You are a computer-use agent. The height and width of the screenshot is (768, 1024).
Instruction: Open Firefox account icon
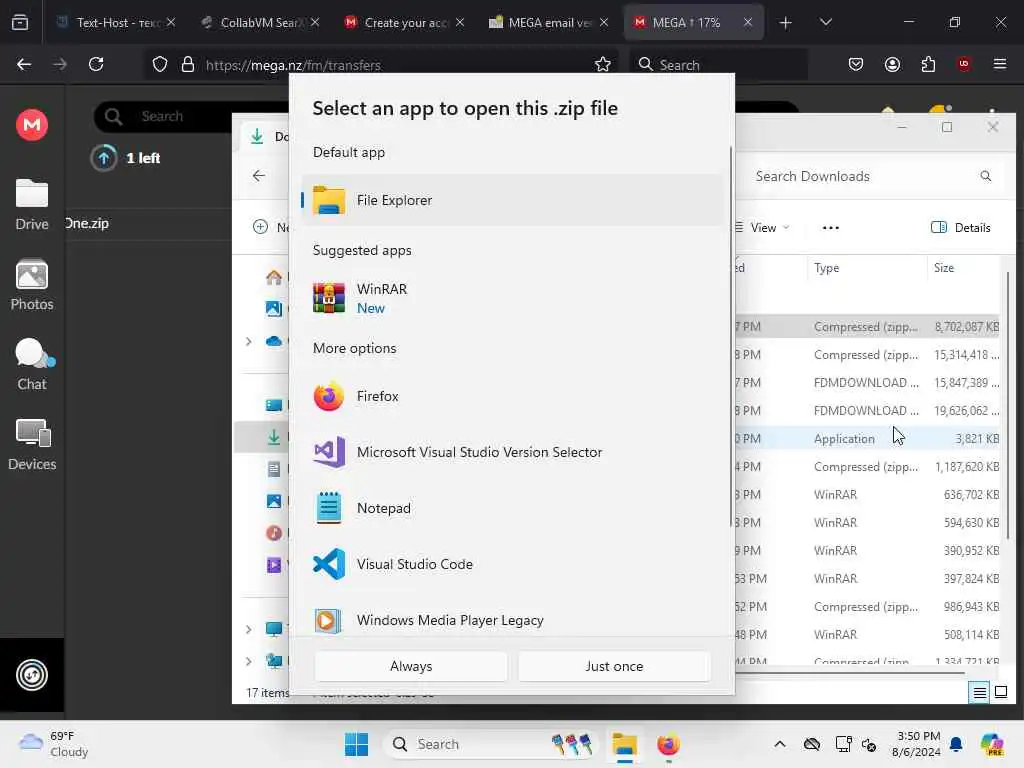892,64
